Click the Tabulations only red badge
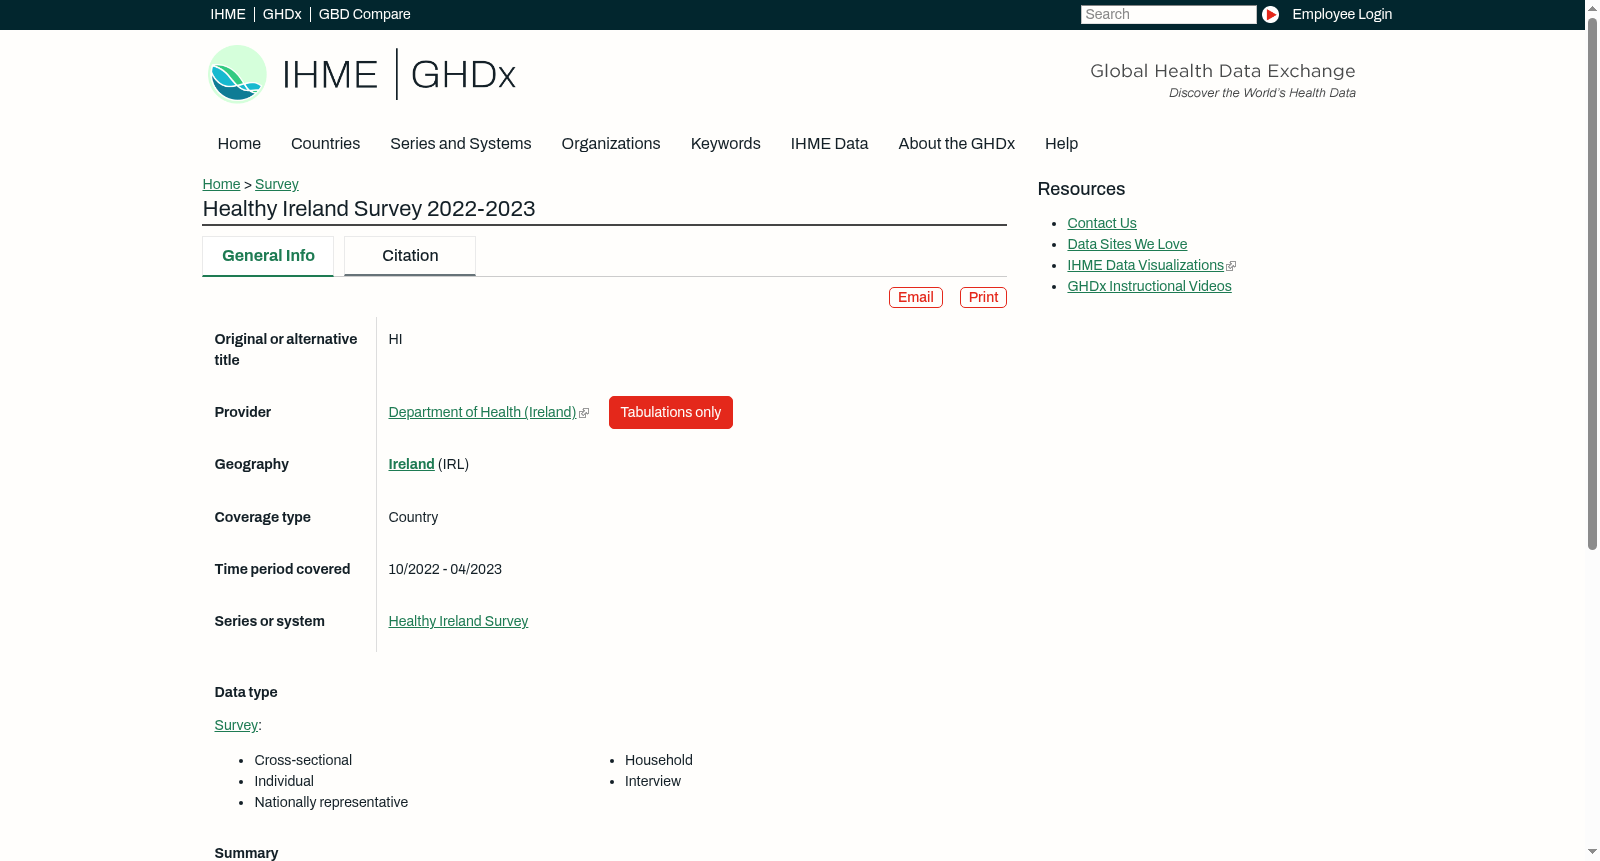The height and width of the screenshot is (861, 1600). pyautogui.click(x=671, y=412)
